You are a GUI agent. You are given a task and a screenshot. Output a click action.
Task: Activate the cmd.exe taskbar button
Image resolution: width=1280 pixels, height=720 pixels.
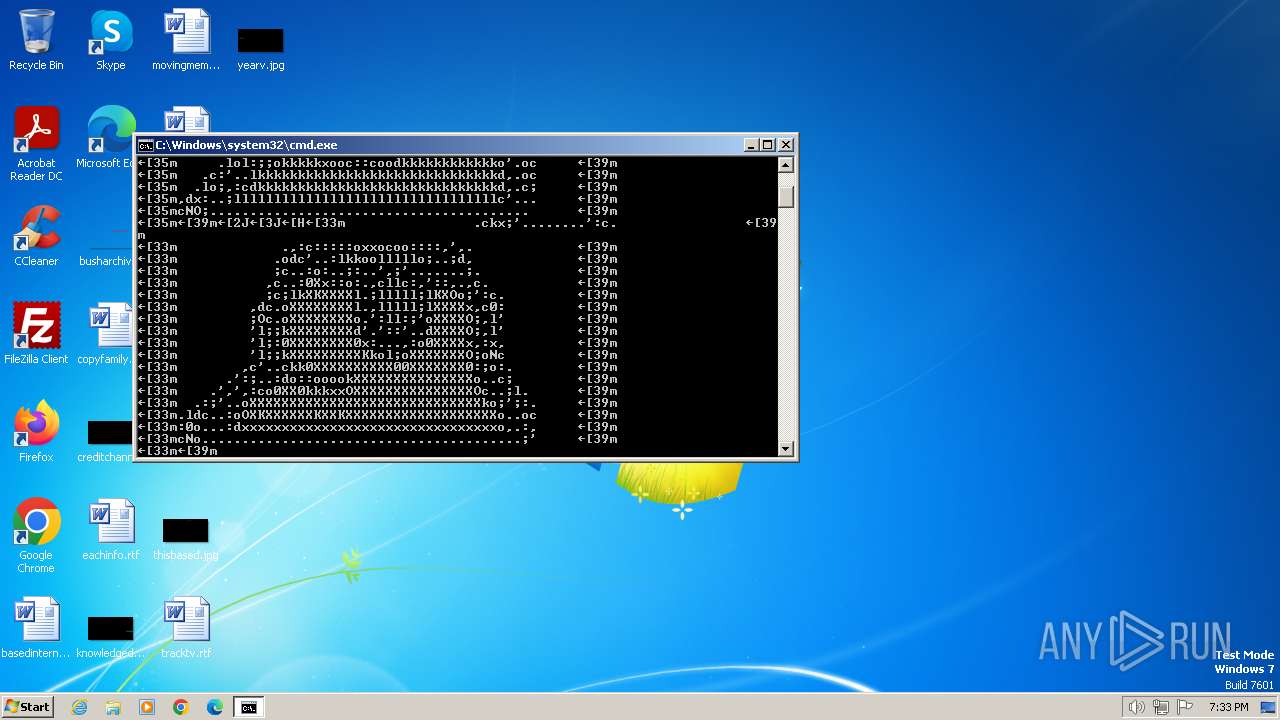(248, 707)
